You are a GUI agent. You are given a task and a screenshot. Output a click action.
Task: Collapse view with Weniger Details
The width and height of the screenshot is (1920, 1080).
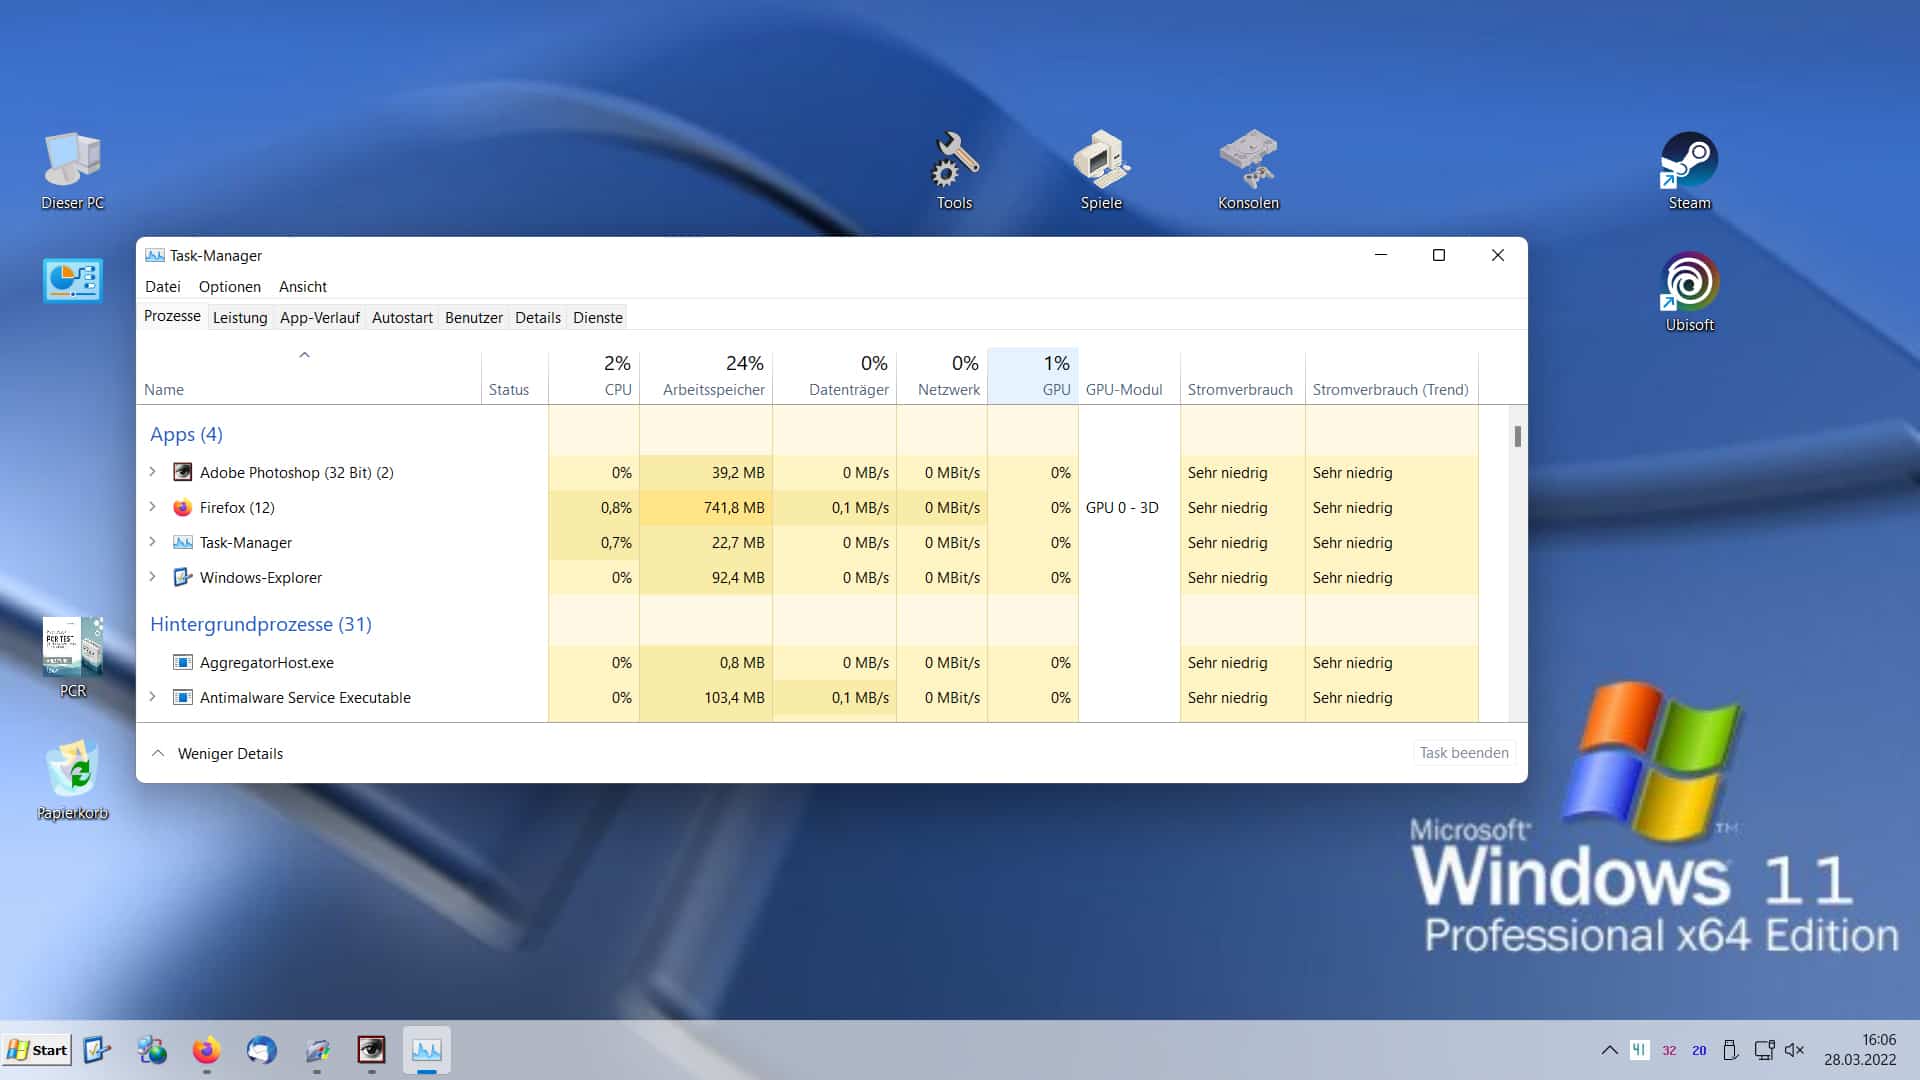click(x=217, y=754)
